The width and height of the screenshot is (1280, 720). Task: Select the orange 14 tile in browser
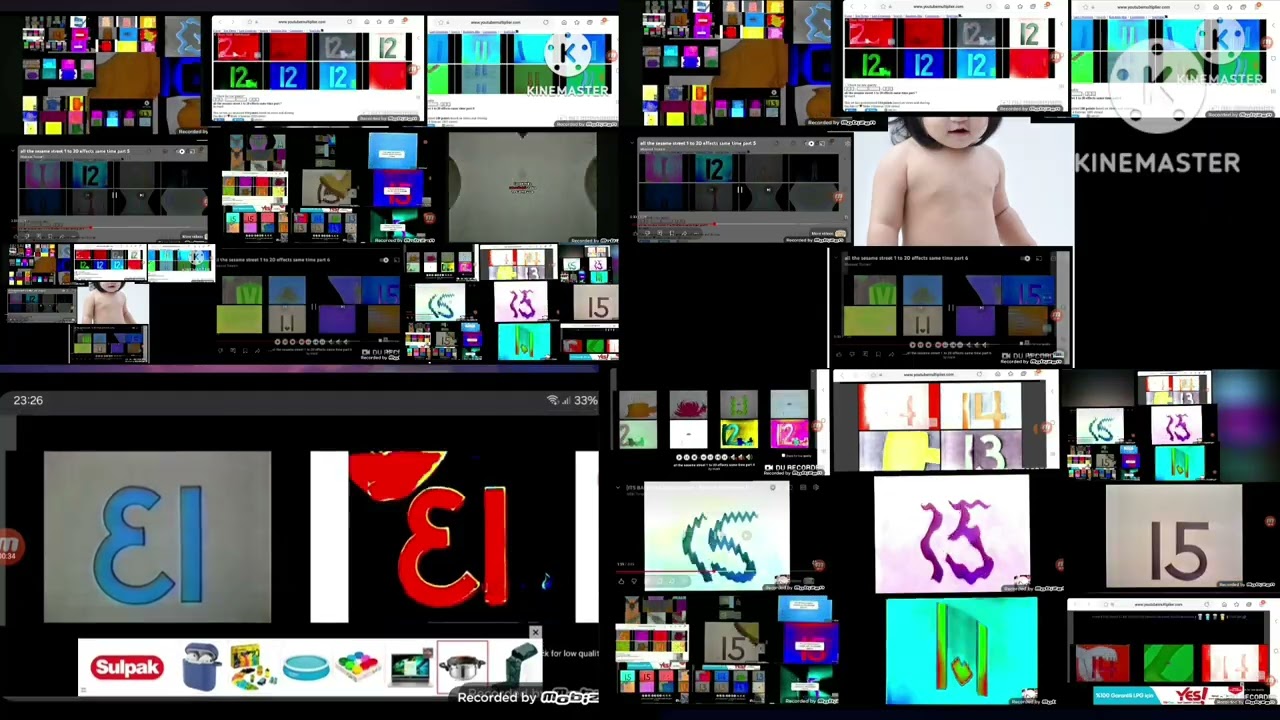[x=982, y=408]
